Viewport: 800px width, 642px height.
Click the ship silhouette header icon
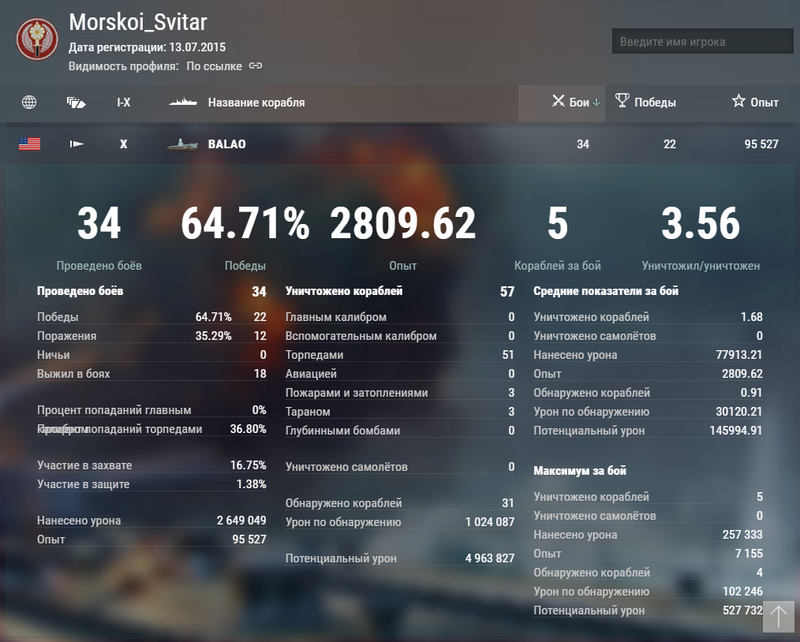click(x=183, y=102)
